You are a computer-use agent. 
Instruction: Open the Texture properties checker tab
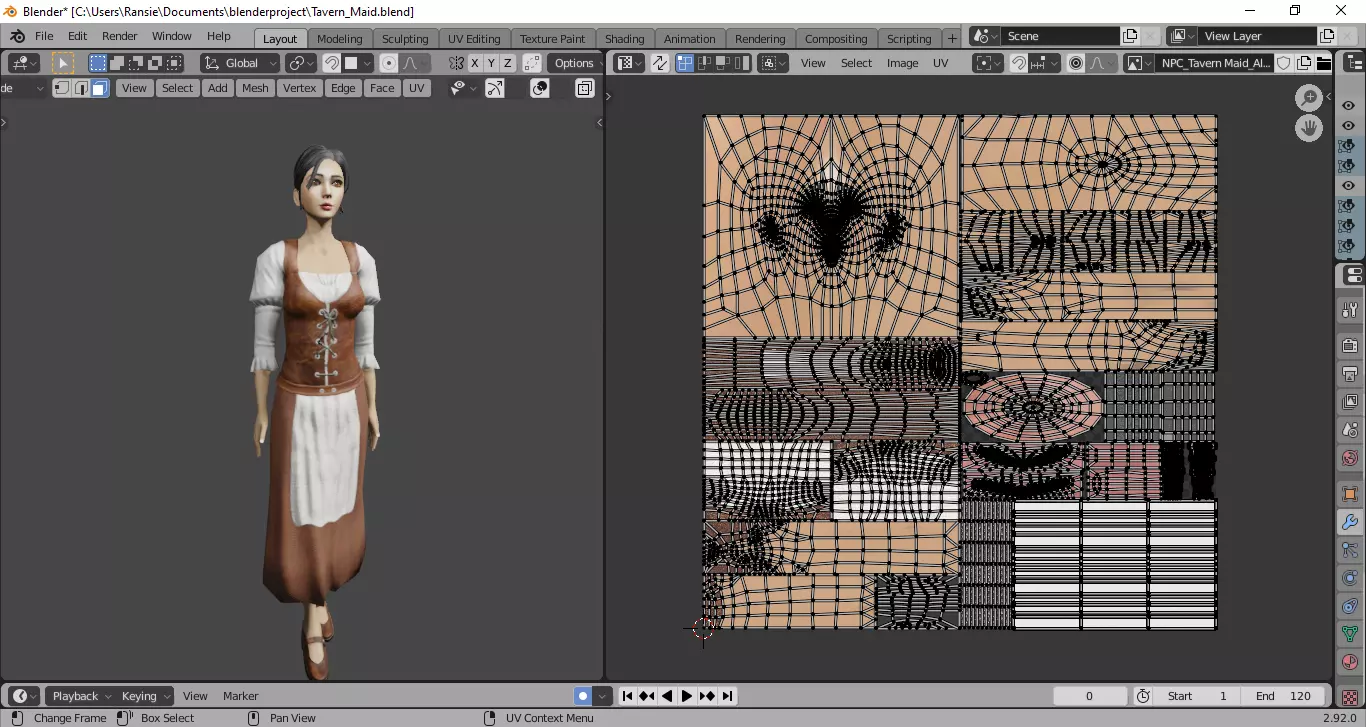[1349, 697]
